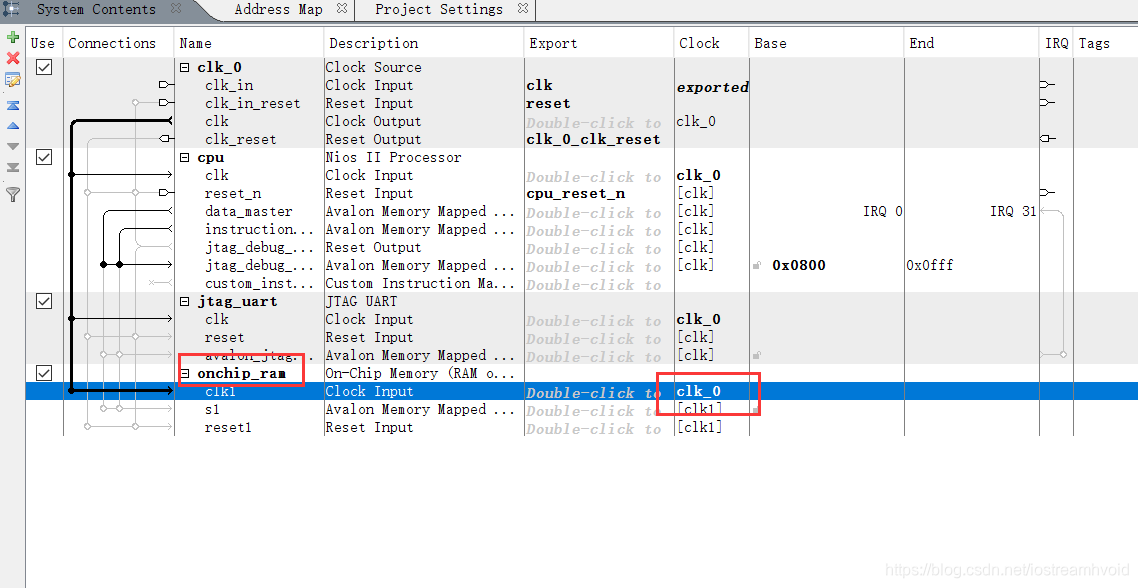Click the IRQ 31 label
This screenshot has height=588, width=1138.
click(1013, 211)
